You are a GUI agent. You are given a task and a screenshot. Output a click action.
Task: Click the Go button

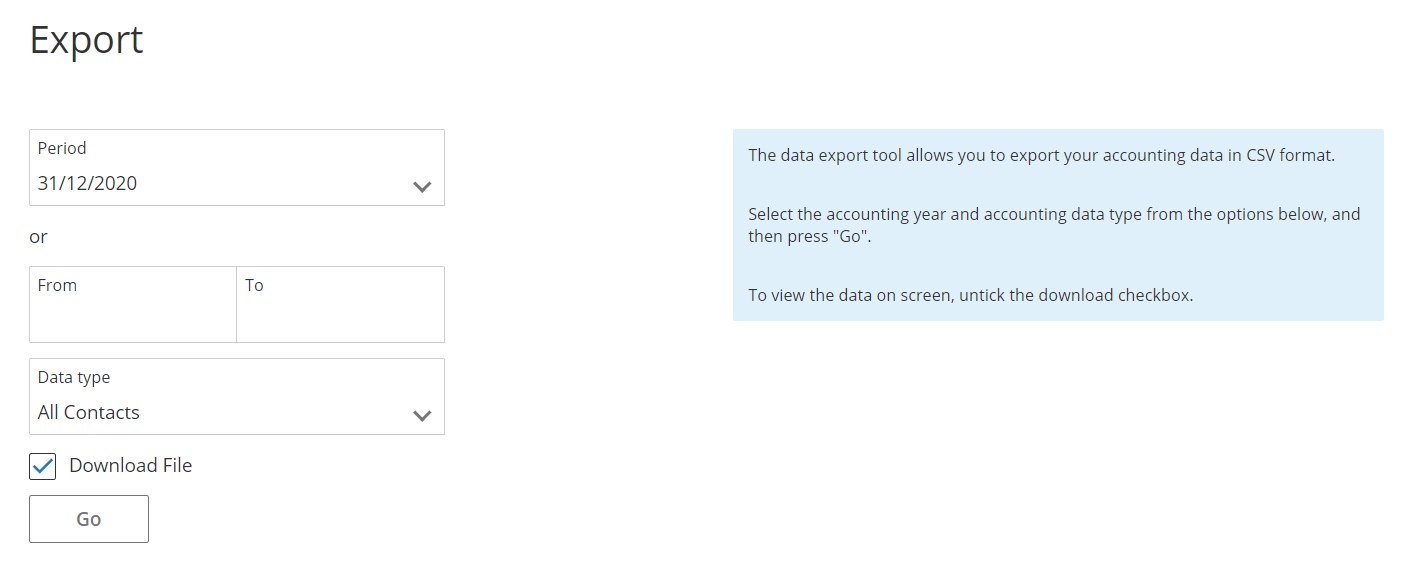(x=89, y=519)
